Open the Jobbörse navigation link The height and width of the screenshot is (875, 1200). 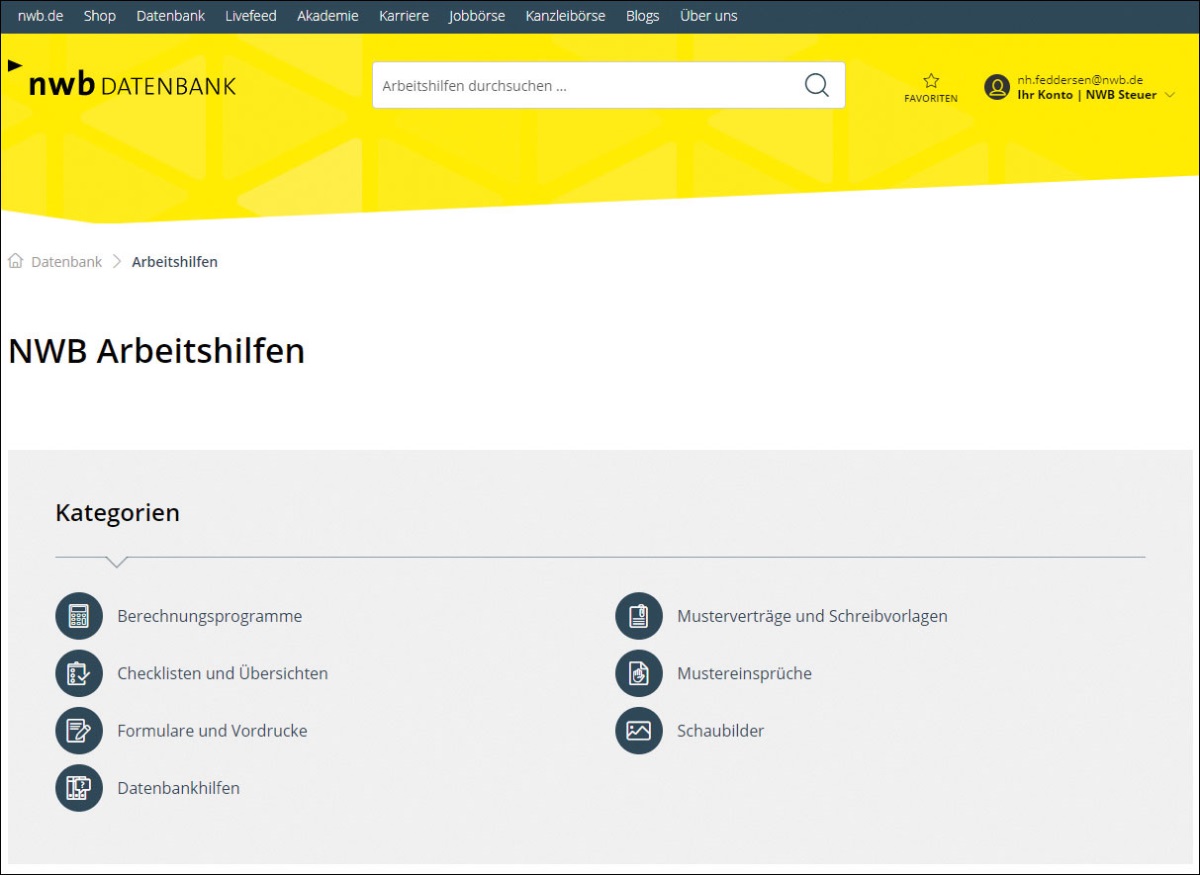click(x=477, y=16)
